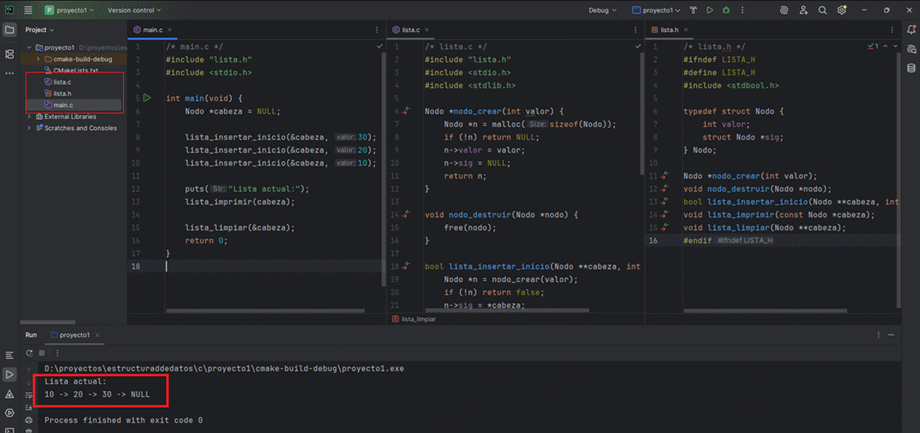Open IDE settings gear icon
The height and width of the screenshot is (433, 920).
coord(843,10)
